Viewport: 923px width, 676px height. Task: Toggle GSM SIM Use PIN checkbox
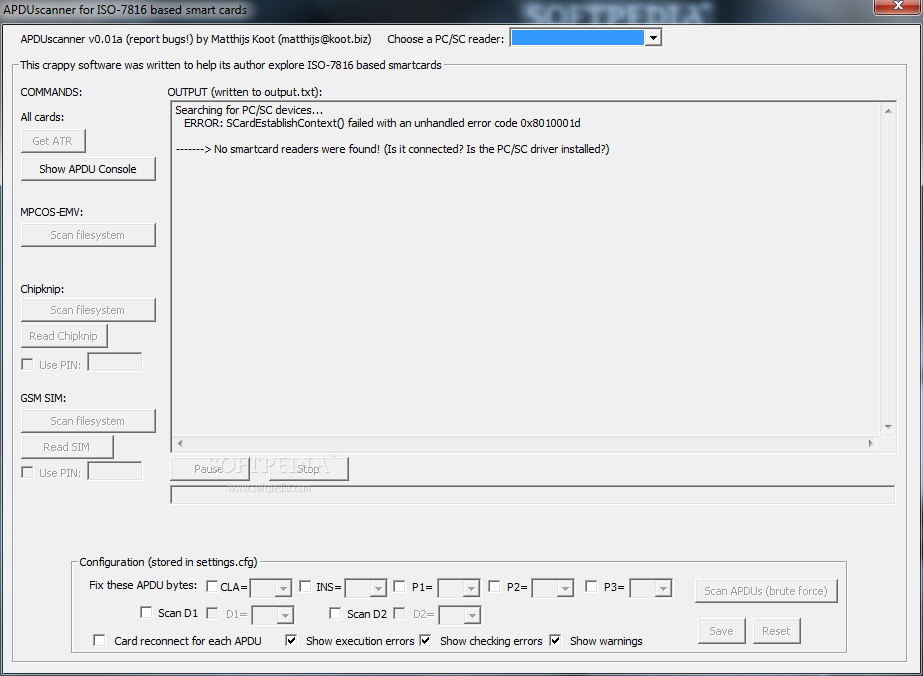[27, 472]
